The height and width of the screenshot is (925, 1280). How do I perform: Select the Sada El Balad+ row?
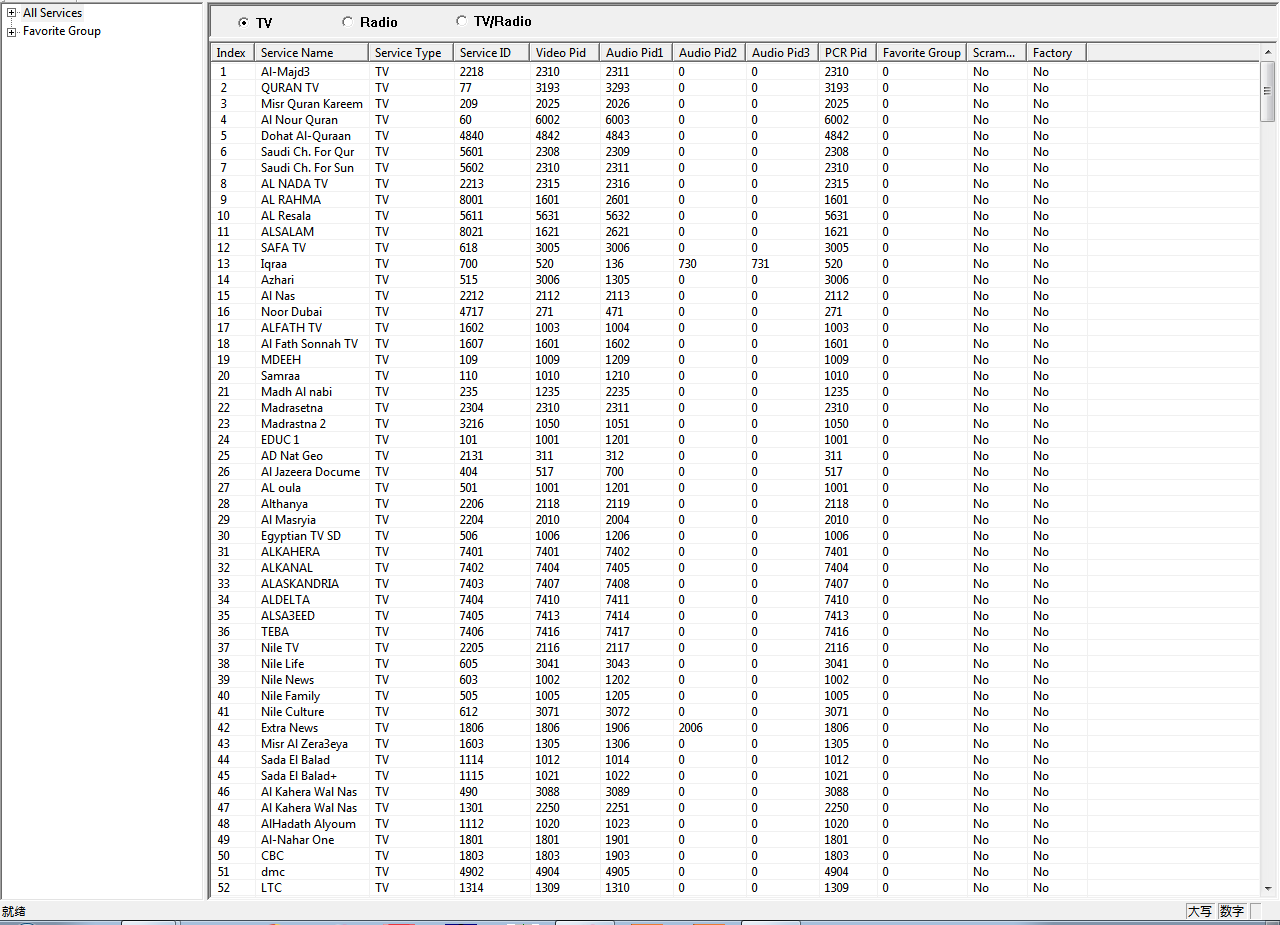pyautogui.click(x=649, y=776)
